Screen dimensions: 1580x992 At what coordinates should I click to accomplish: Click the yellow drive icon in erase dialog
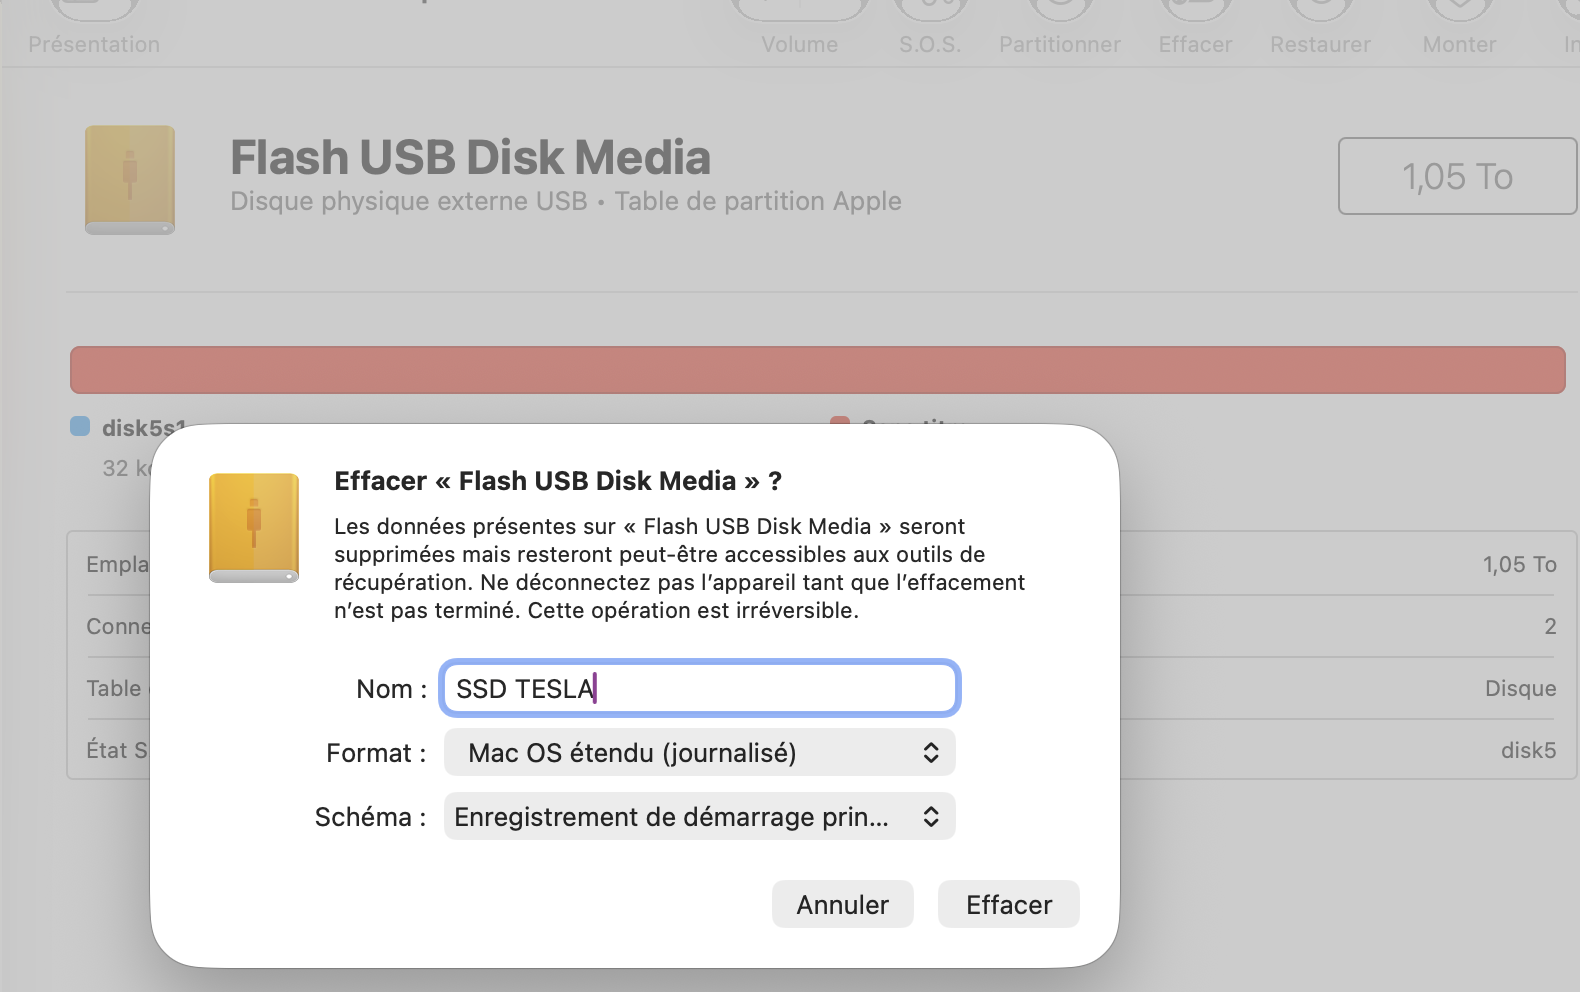click(x=254, y=527)
